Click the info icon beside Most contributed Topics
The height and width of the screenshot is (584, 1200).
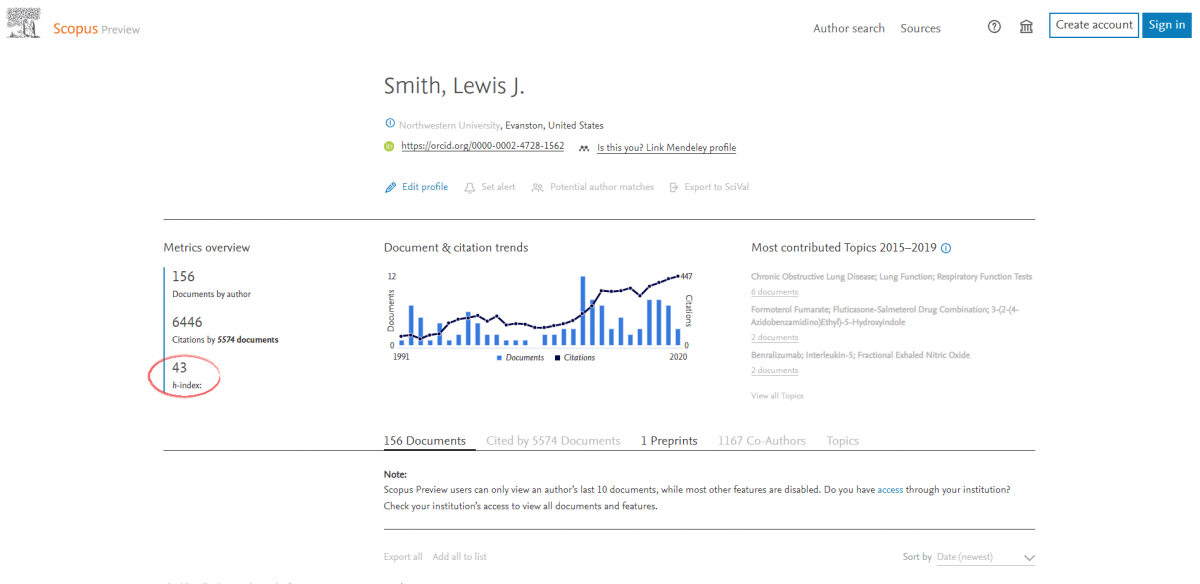pos(946,248)
